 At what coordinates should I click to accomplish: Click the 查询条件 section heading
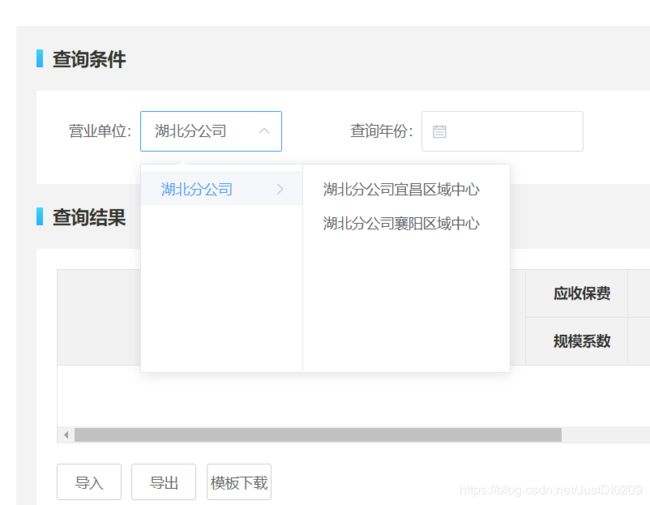click(89, 59)
